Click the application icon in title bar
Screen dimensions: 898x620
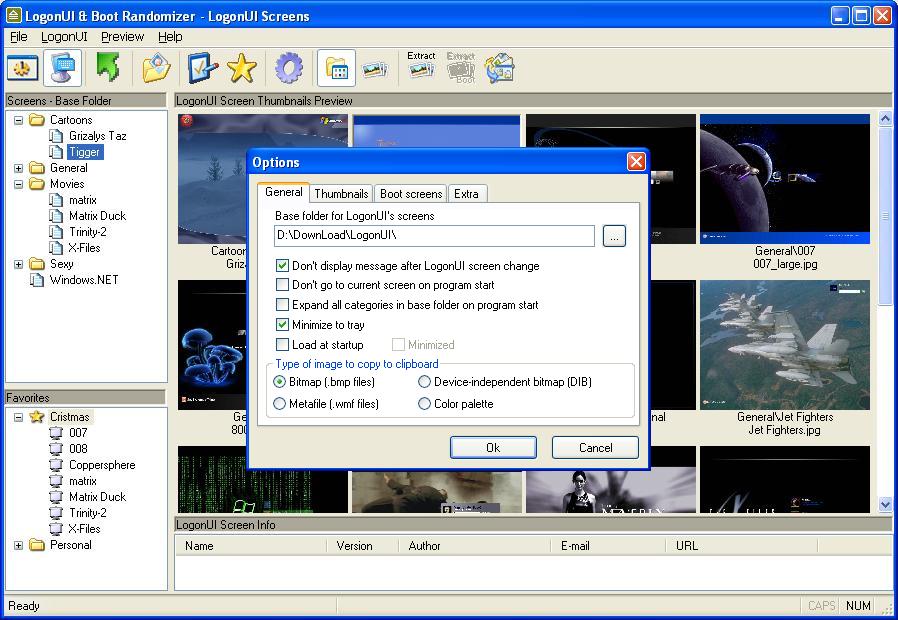14,15
